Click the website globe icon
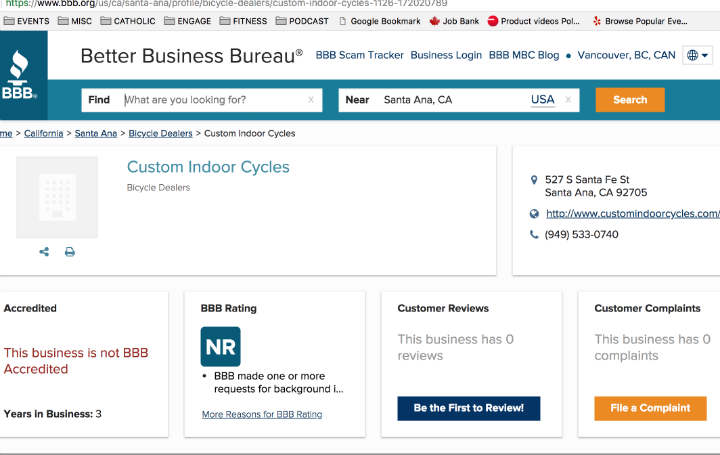Image resolution: width=720 pixels, height=455 pixels. pyautogui.click(x=534, y=213)
